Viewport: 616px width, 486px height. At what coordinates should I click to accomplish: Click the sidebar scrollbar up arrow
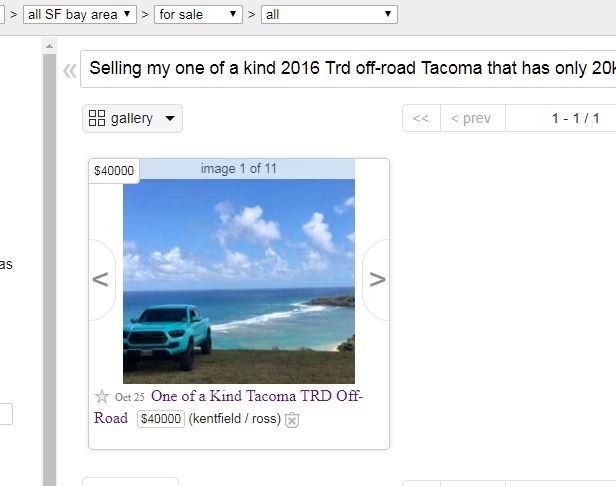pyautogui.click(x=50, y=46)
